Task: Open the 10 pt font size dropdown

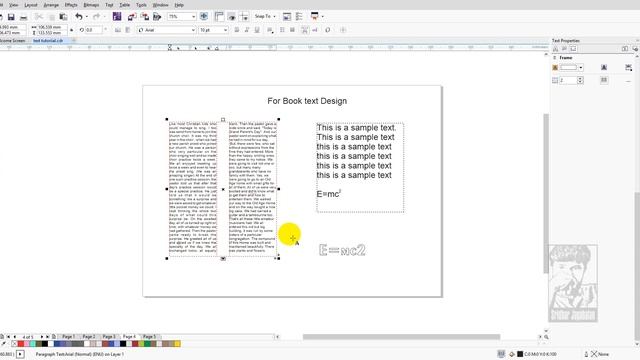Action: pyautogui.click(x=225, y=30)
